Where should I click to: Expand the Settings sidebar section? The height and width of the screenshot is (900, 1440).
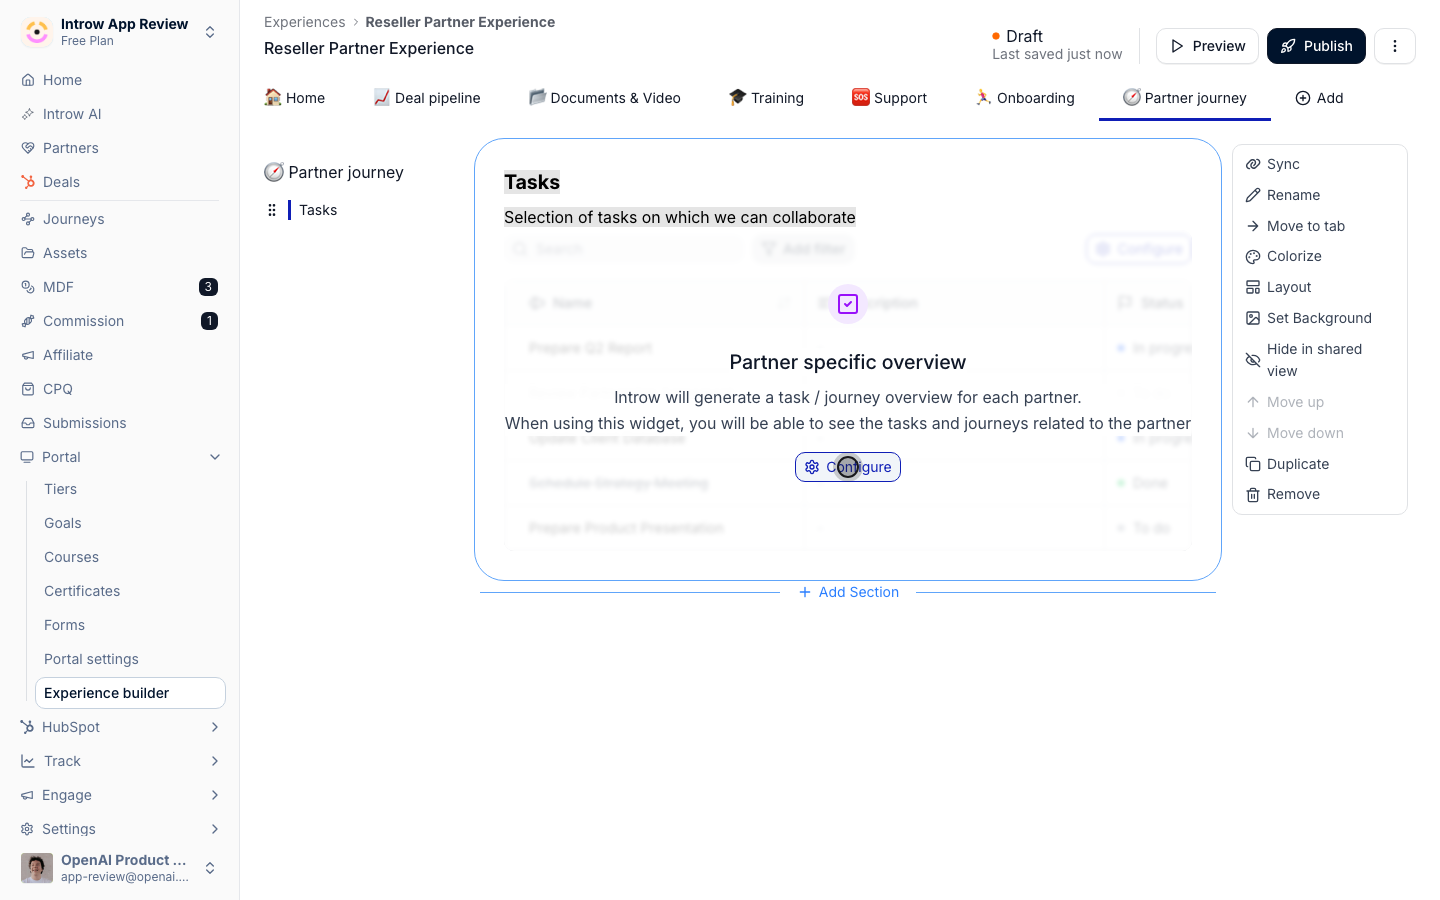coord(215,829)
